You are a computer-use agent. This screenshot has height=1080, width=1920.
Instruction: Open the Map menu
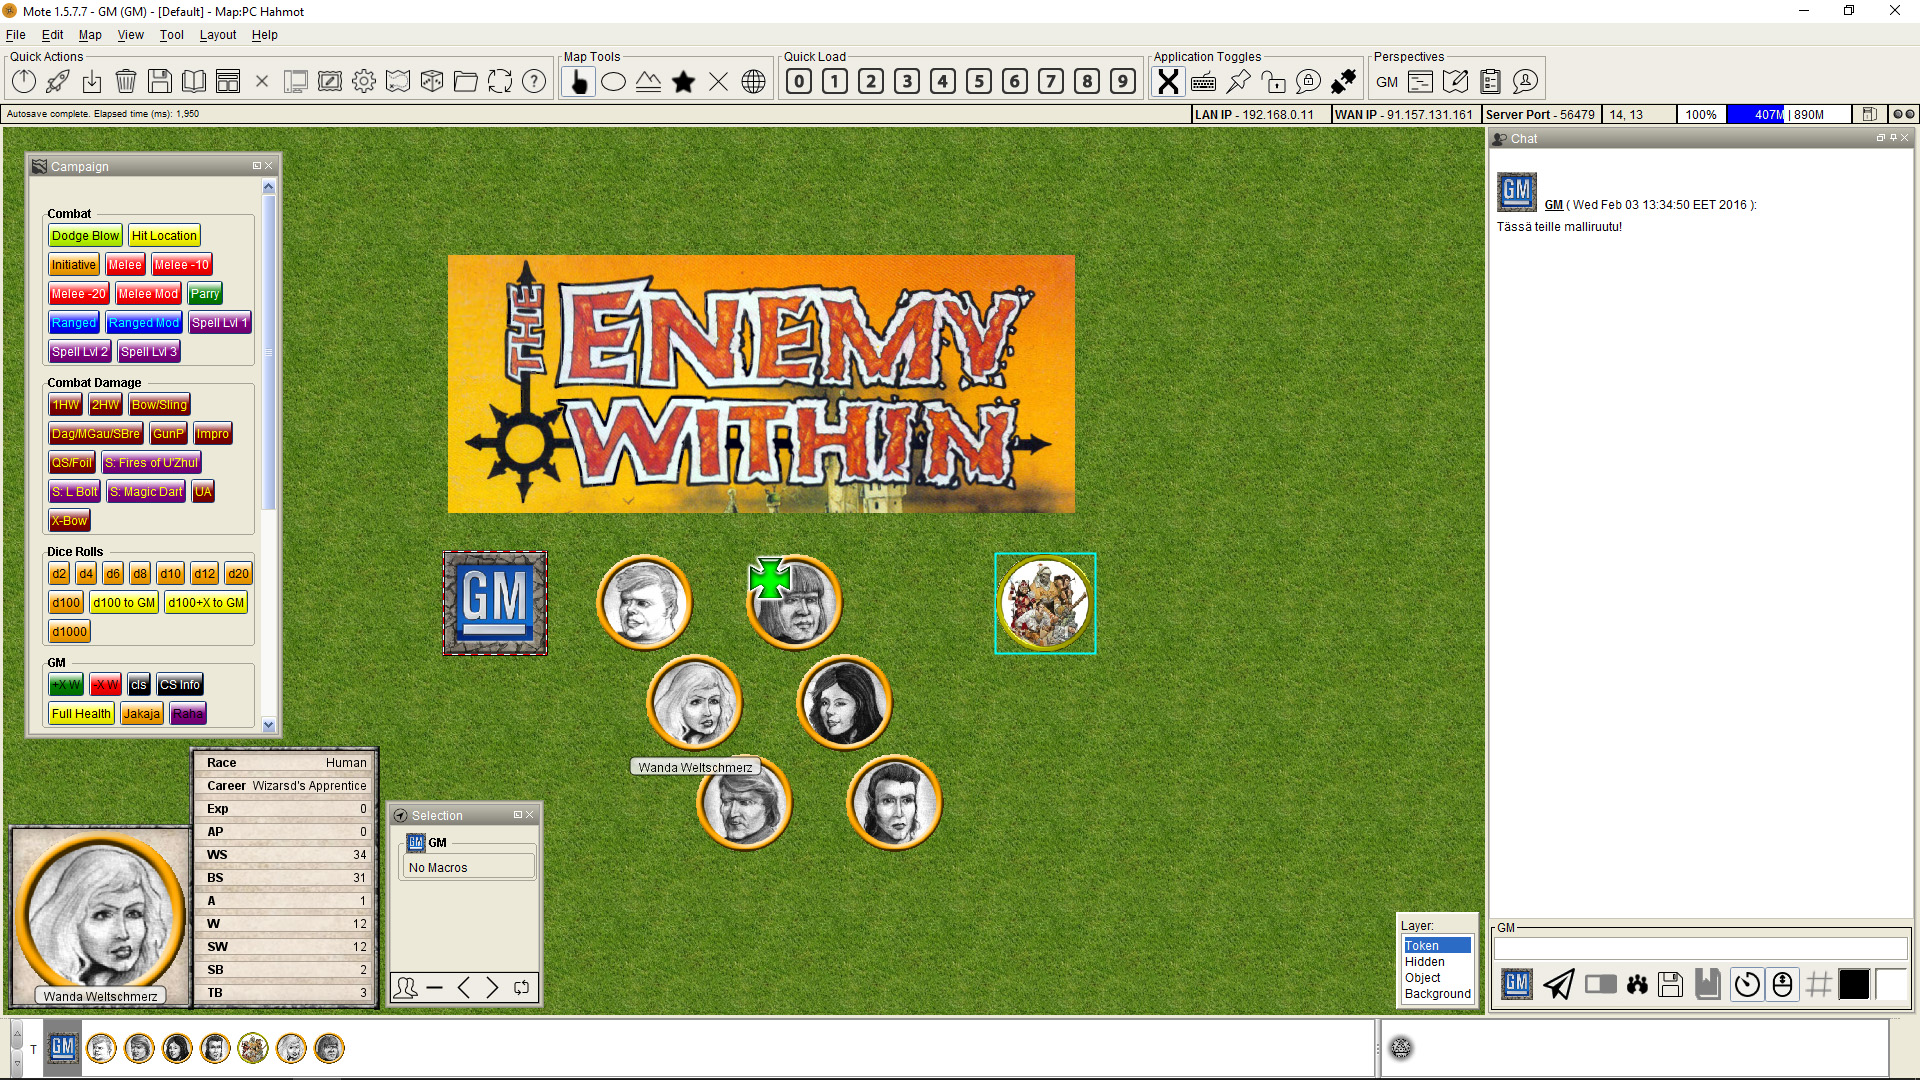click(90, 35)
